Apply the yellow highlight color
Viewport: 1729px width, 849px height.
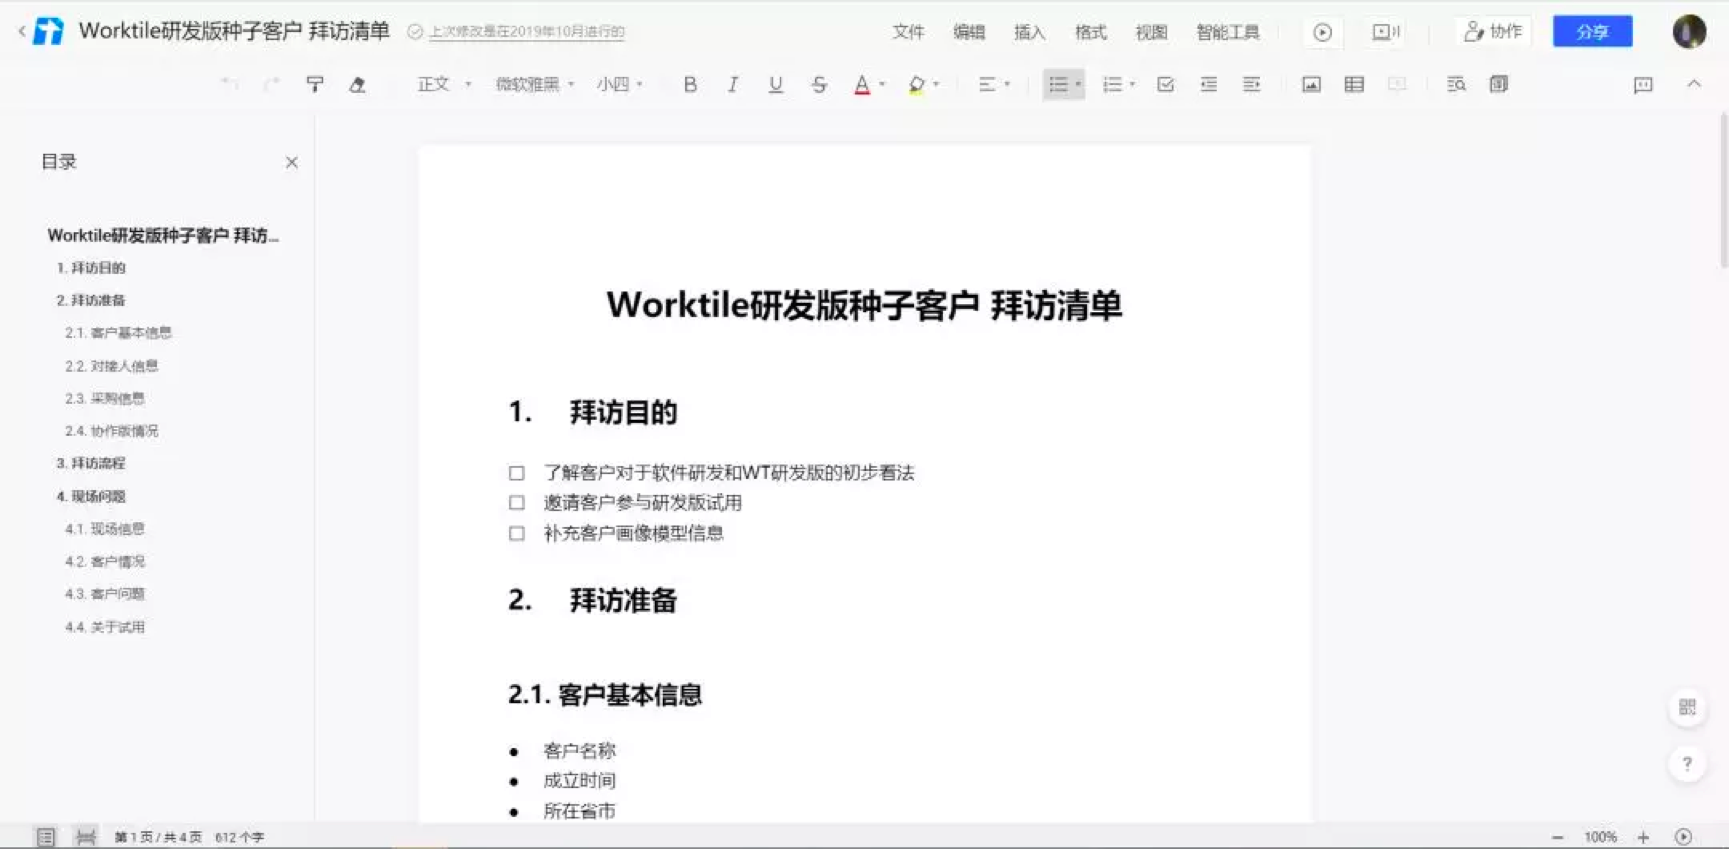(x=916, y=85)
